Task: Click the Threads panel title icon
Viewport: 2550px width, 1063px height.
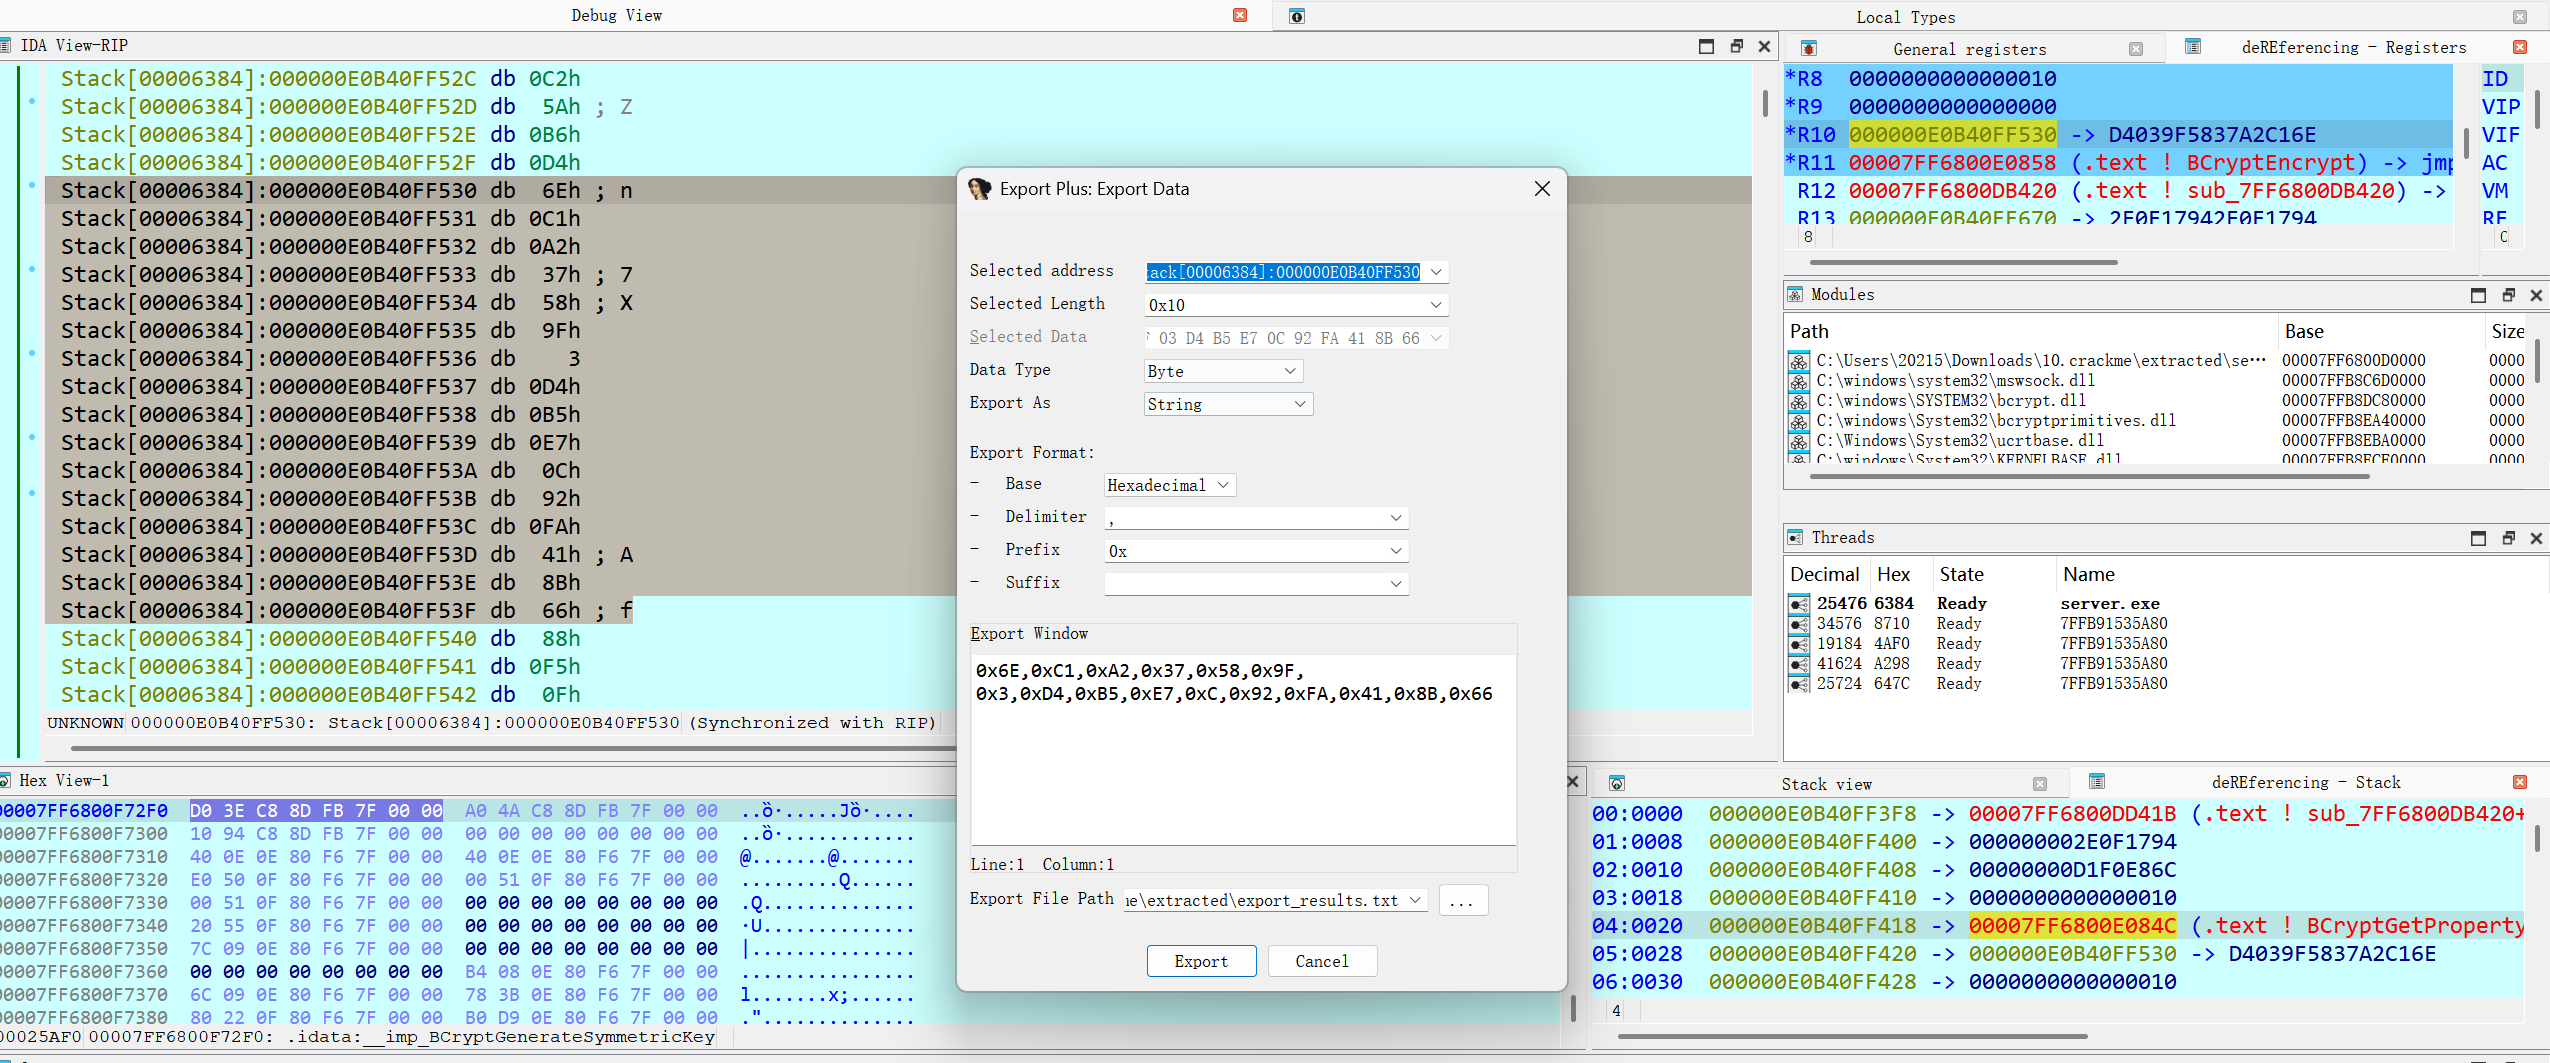Action: [1795, 537]
